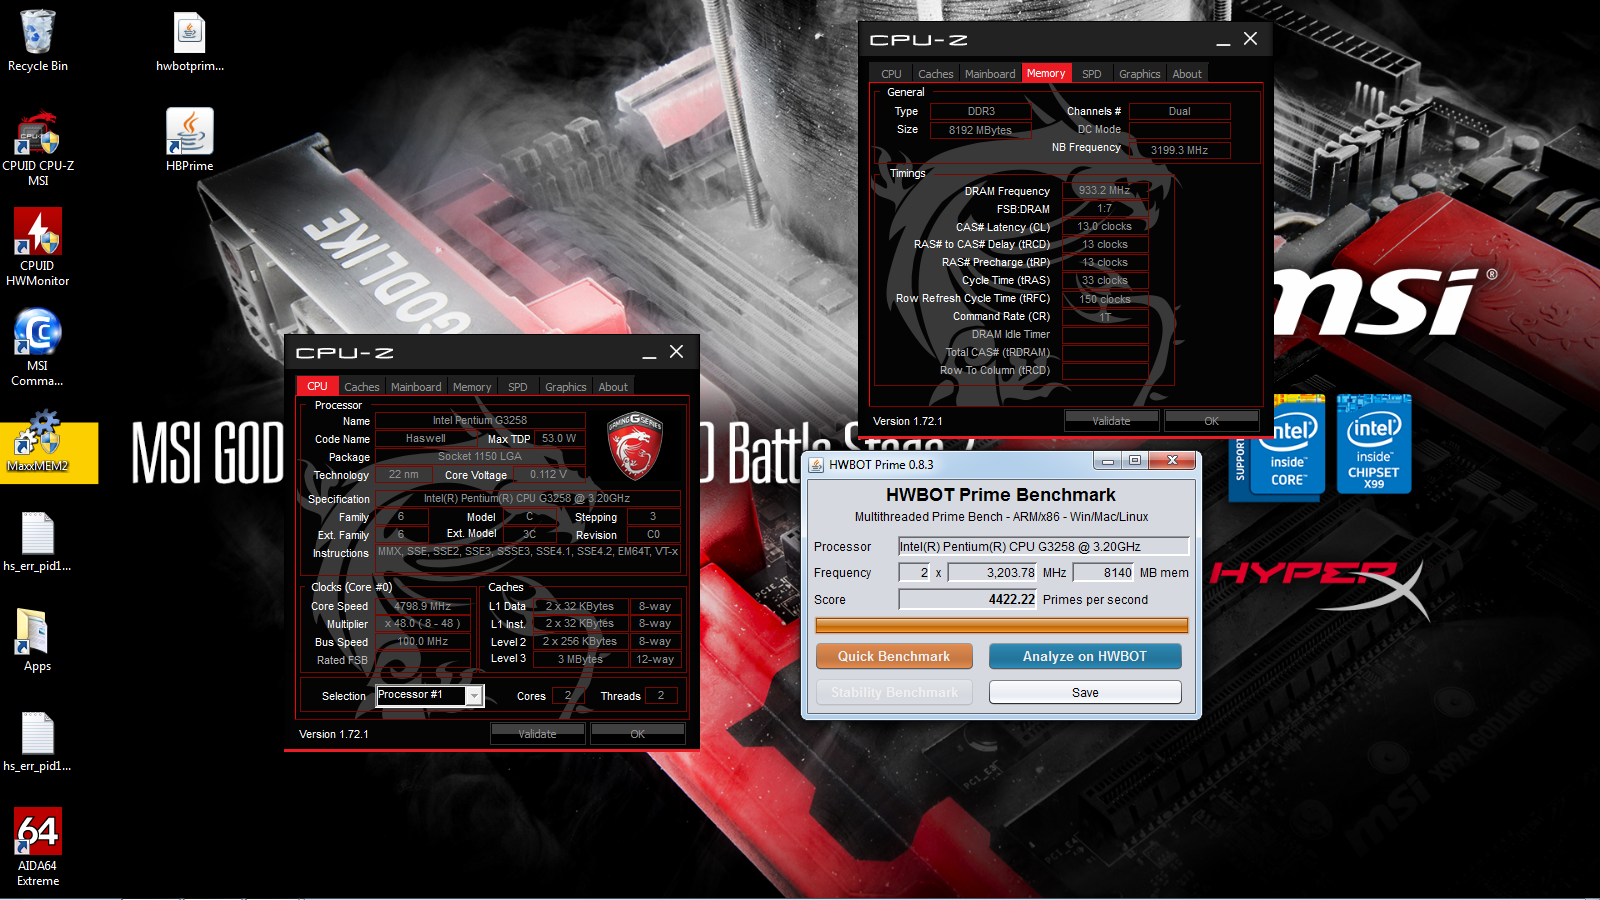The image size is (1600, 900).
Task: Click the Threads count value in CPU-Z
Action: 661,695
